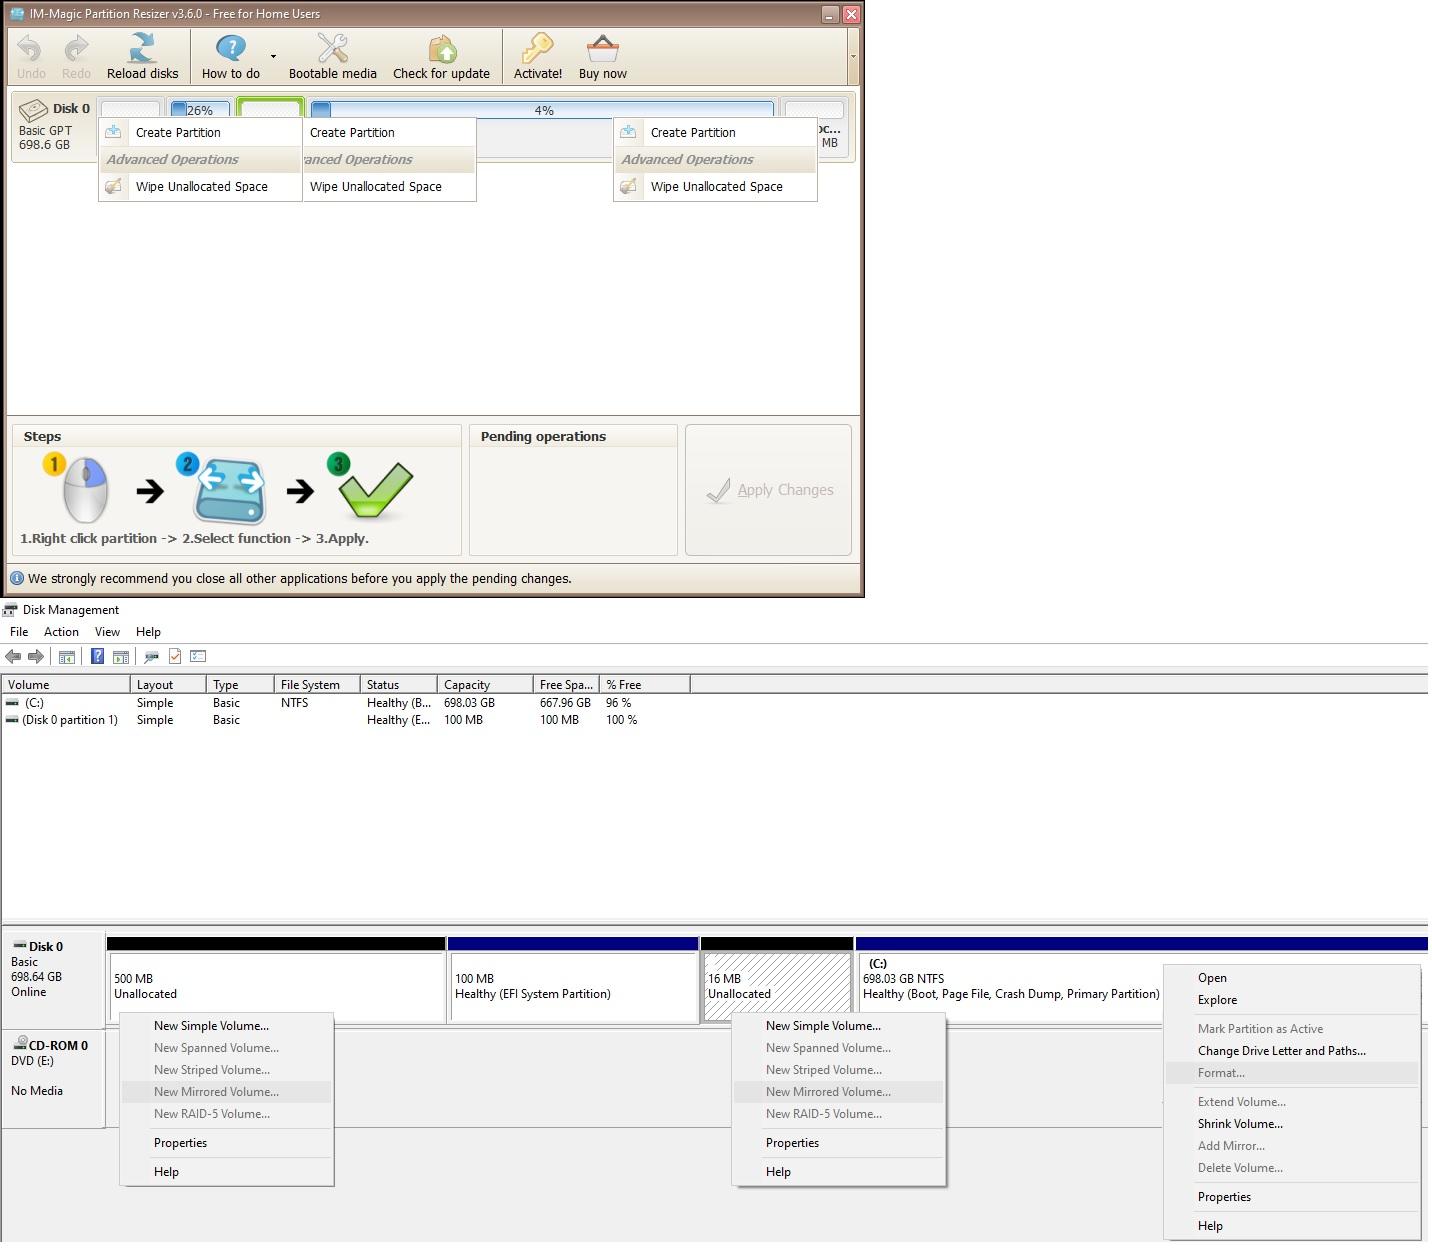
Task: Sort by the File System column header
Action: pyautogui.click(x=317, y=685)
